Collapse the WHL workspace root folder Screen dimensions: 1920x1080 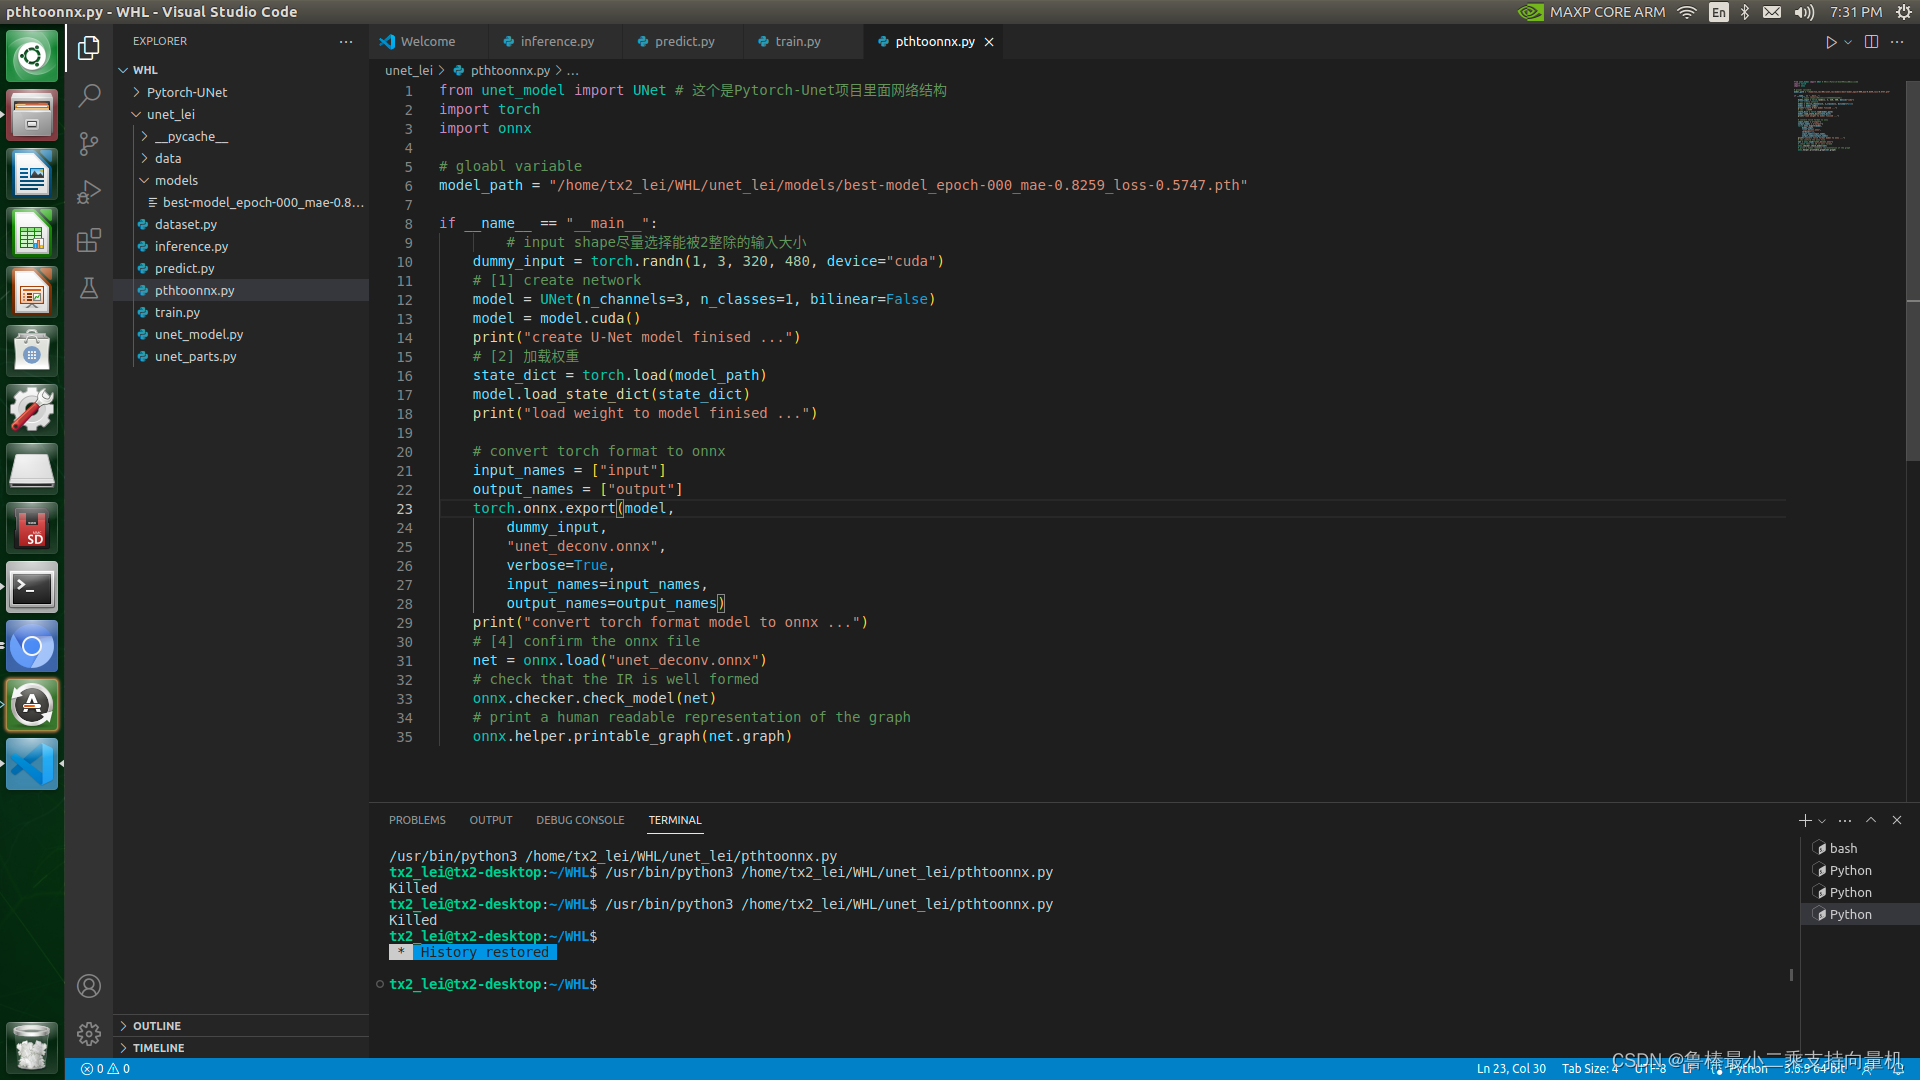coord(240,70)
